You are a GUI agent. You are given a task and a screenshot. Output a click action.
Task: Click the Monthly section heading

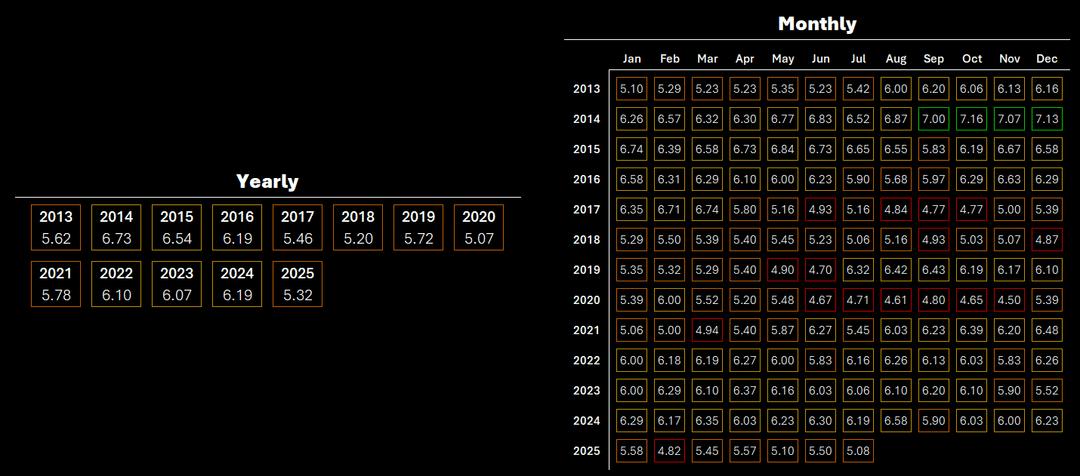(x=817, y=24)
